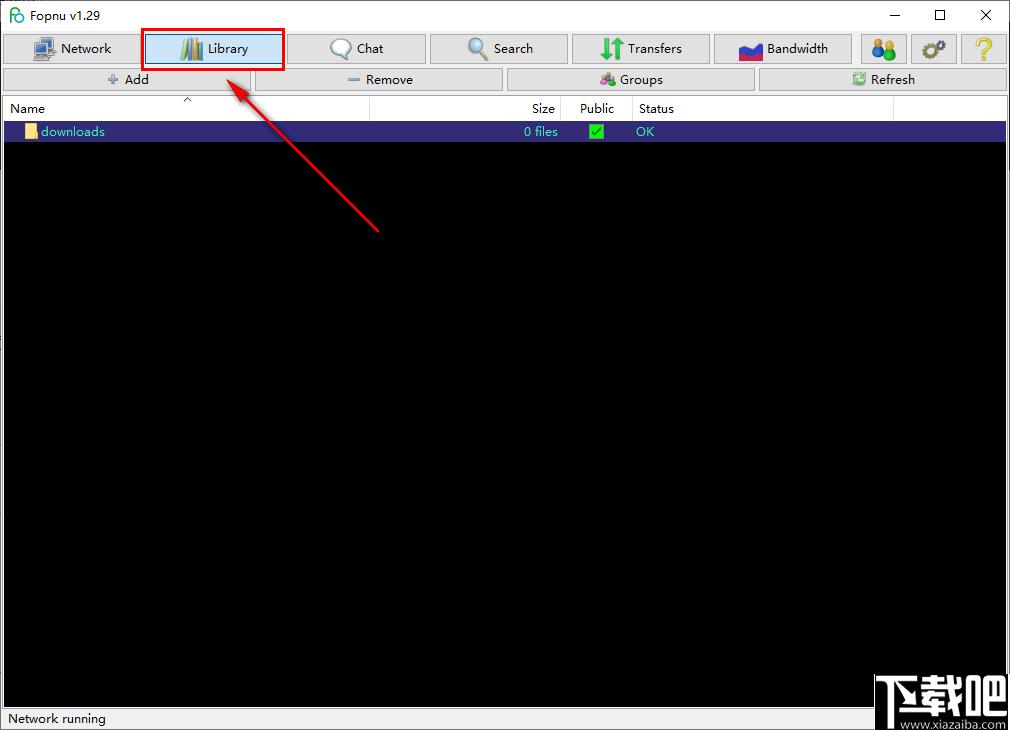The height and width of the screenshot is (730, 1010).
Task: Refresh the library list
Action: (882, 79)
